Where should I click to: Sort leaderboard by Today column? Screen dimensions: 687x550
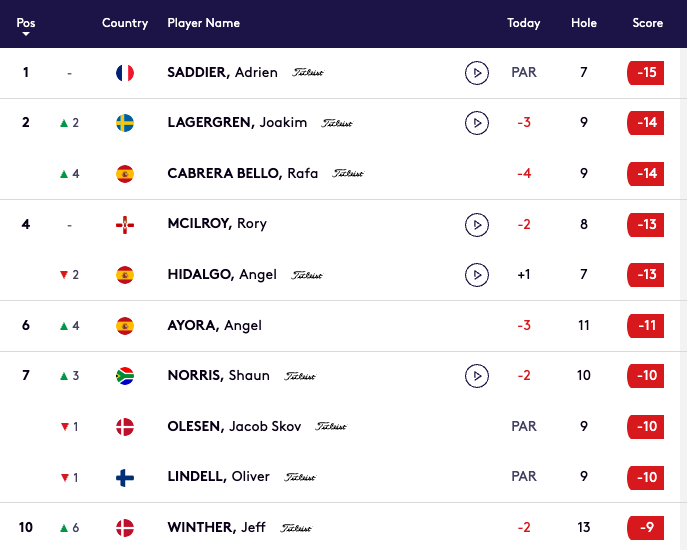523,23
